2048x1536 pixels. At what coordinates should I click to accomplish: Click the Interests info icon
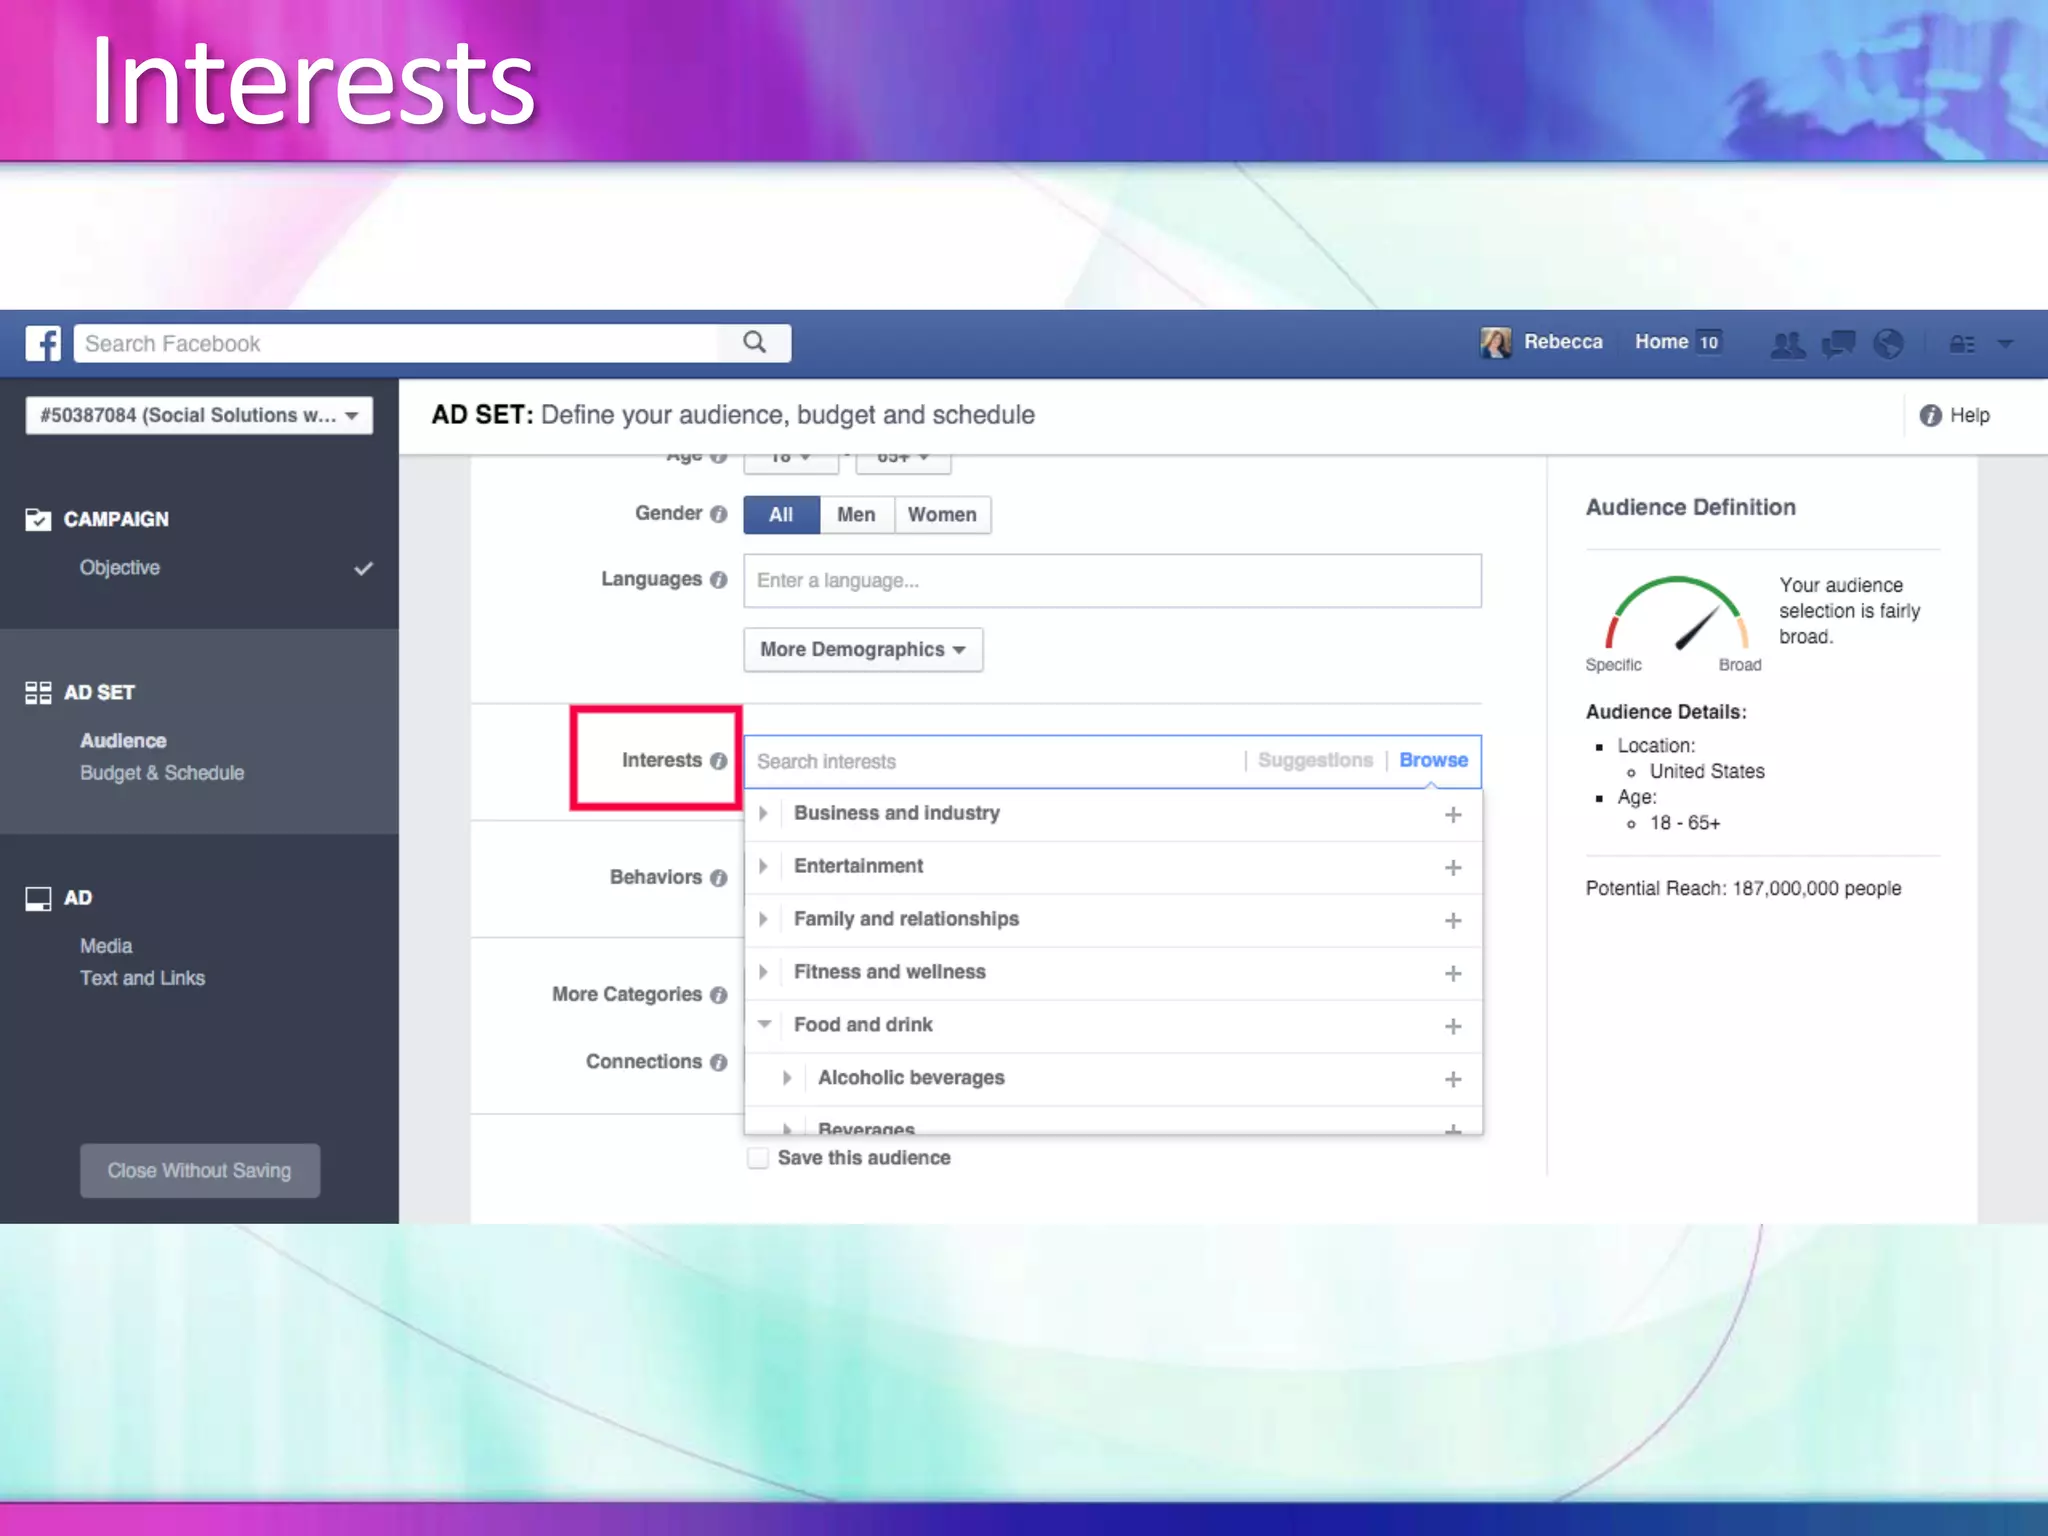(x=718, y=761)
